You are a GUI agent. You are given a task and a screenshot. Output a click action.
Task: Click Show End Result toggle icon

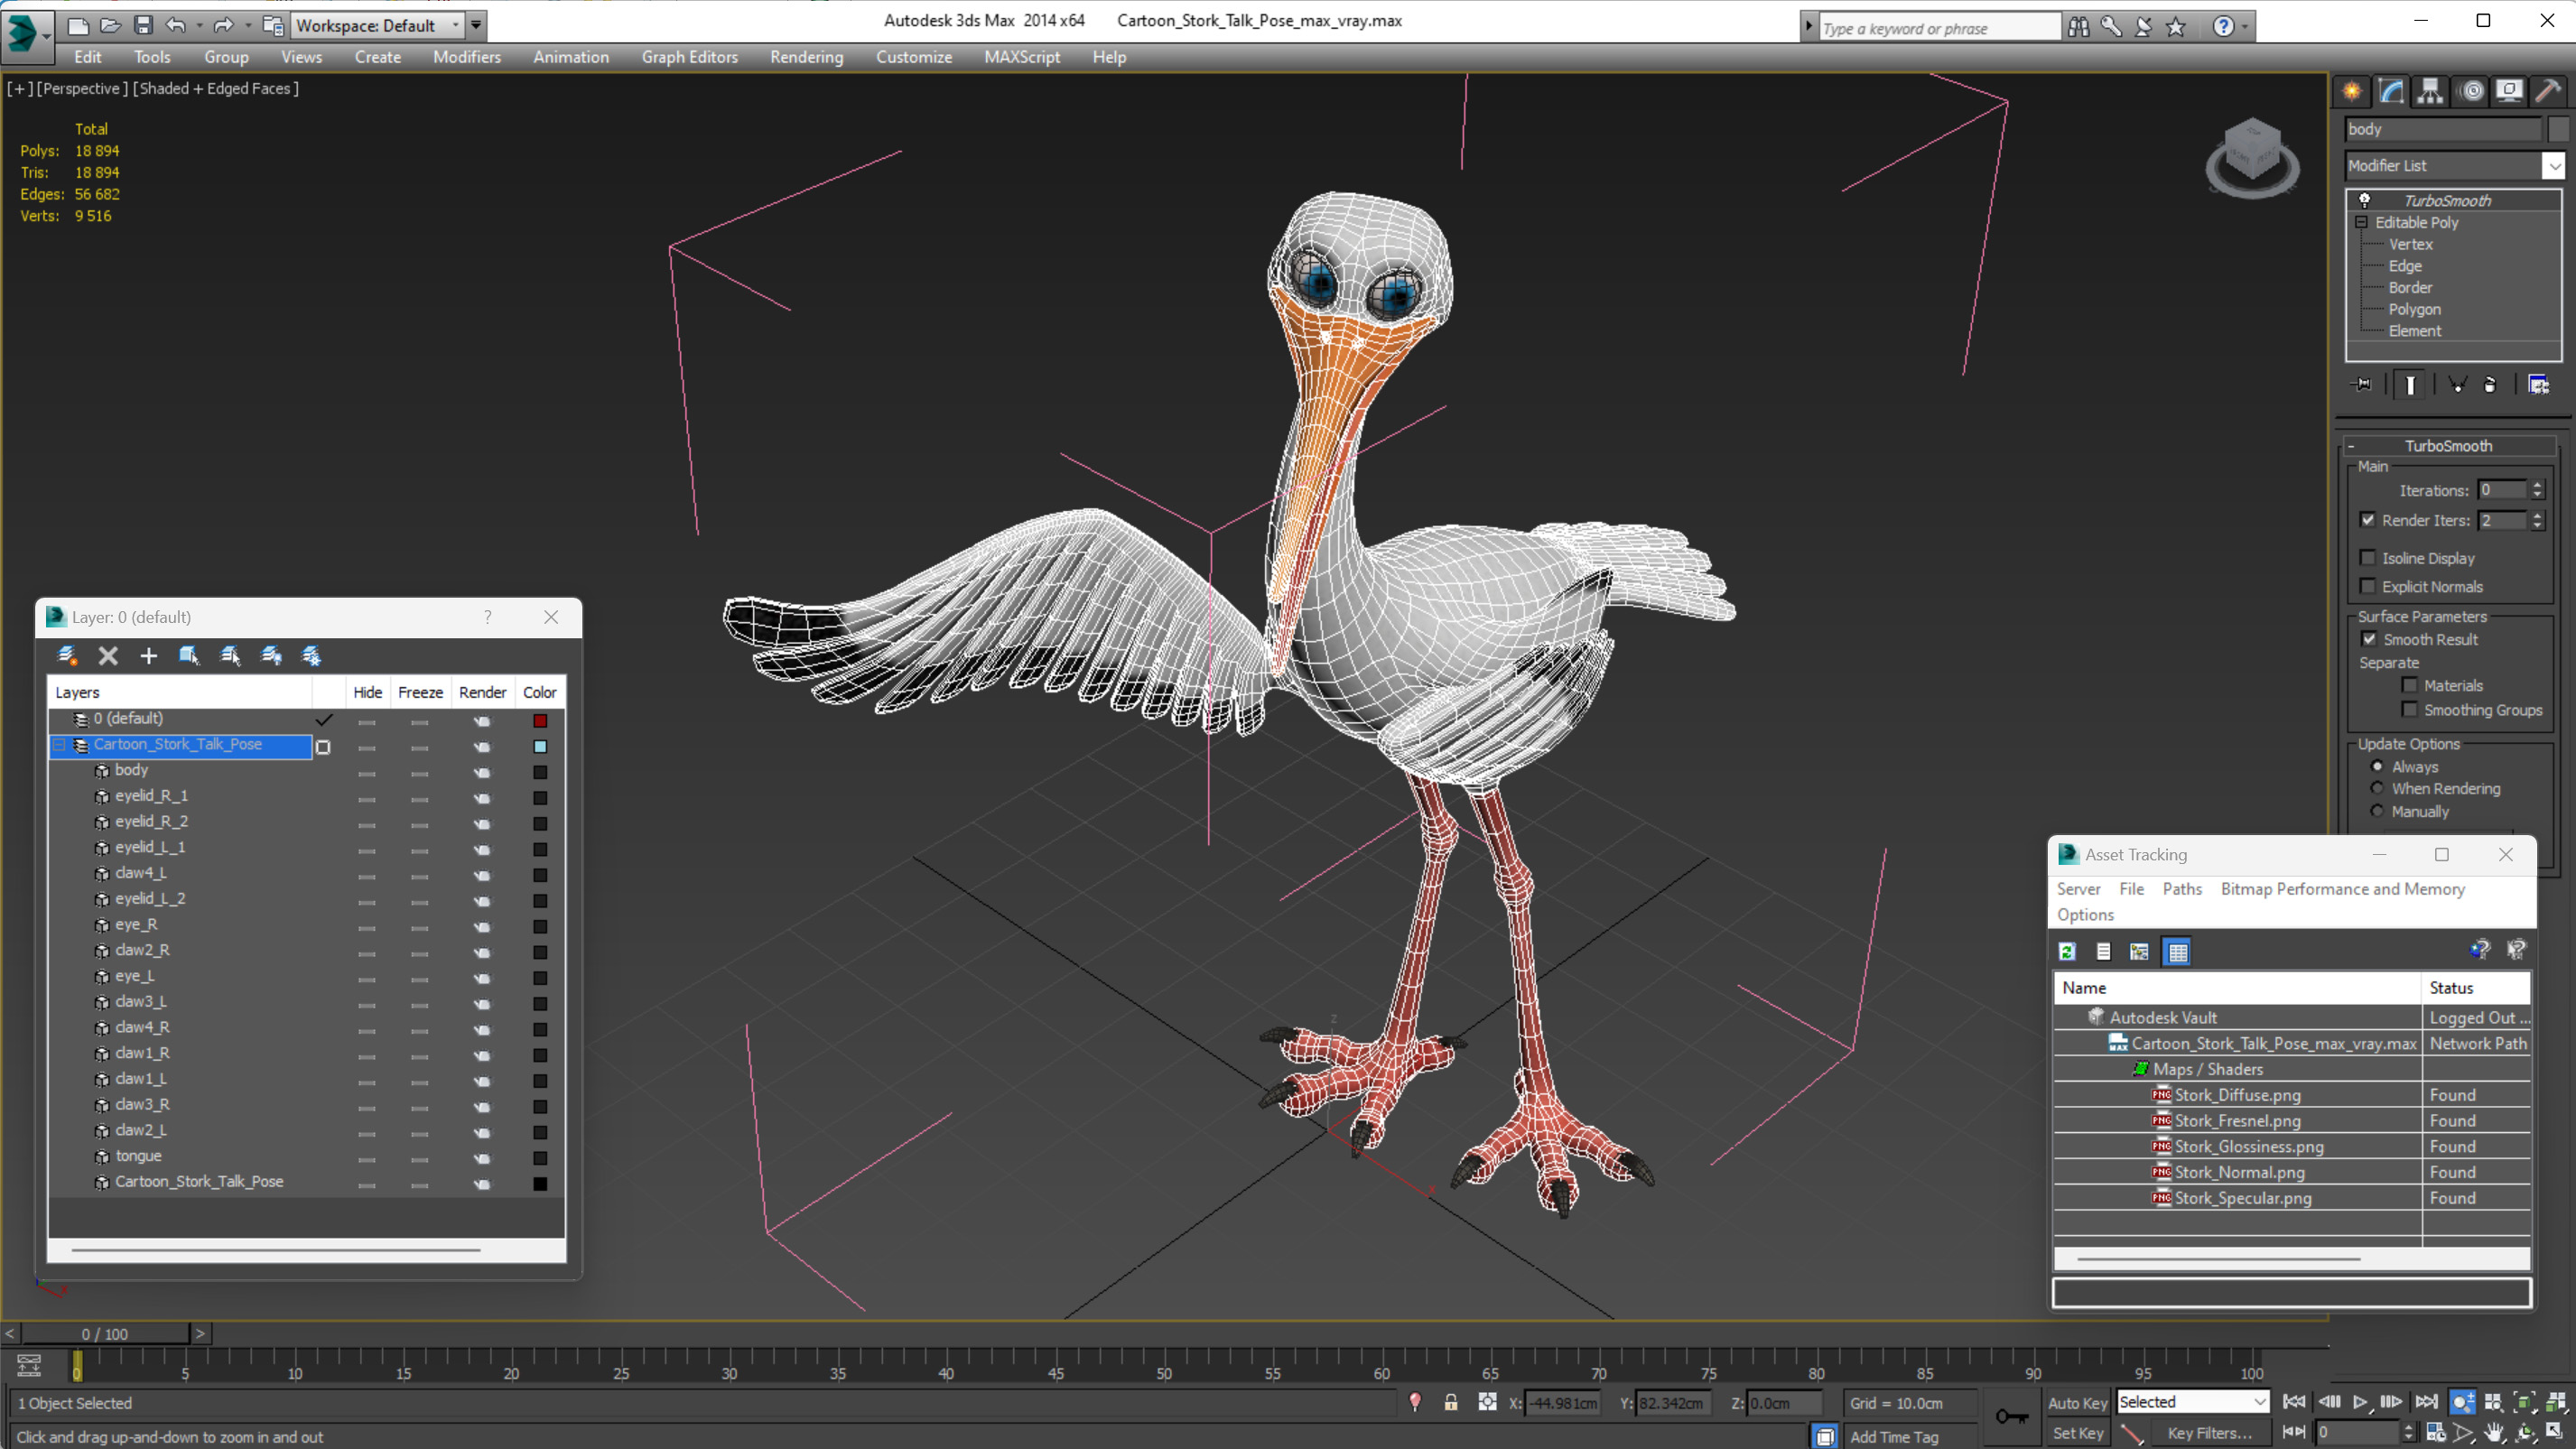(2411, 385)
